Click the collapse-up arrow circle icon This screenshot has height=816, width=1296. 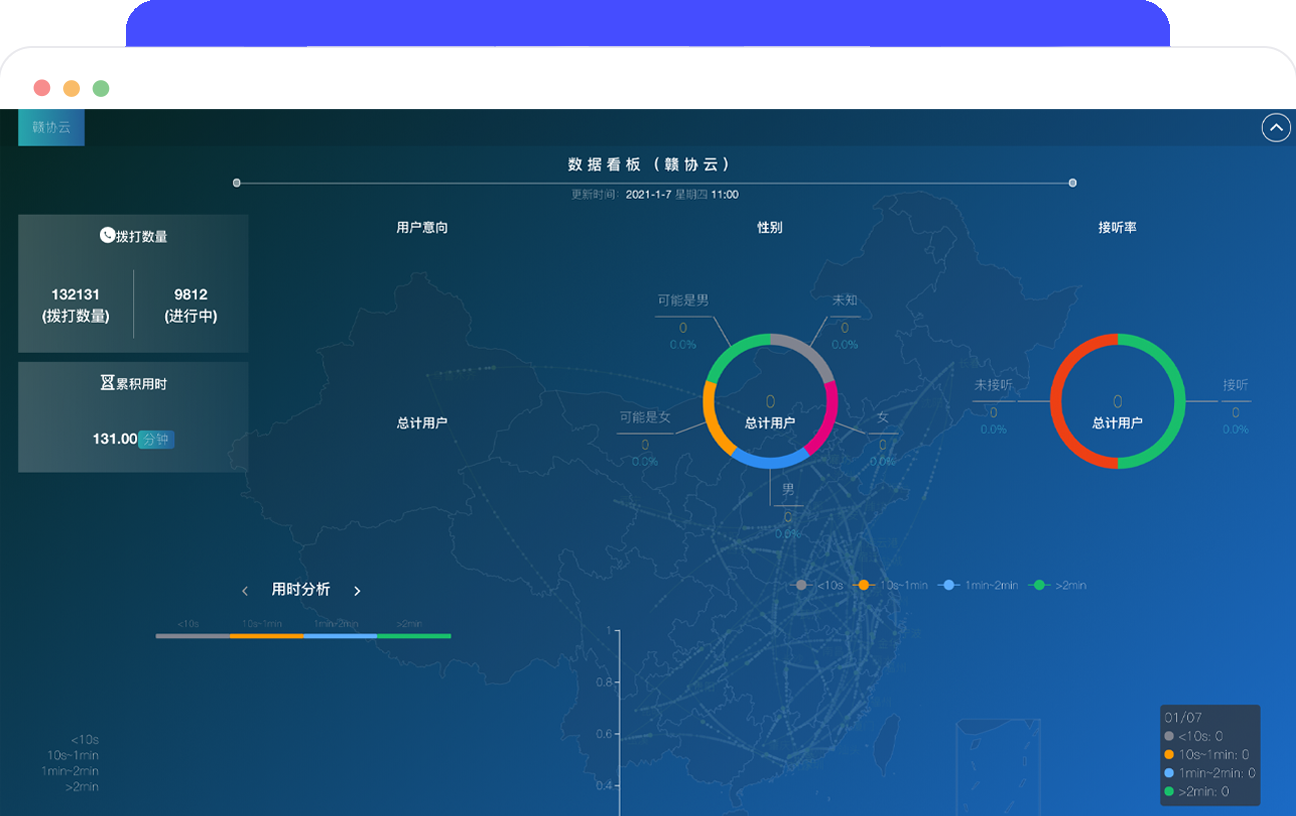[x=1276, y=128]
